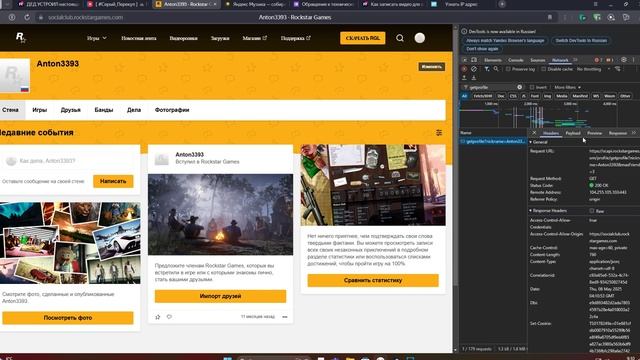Image resolution: width=640 pixels, height=360 pixels.
Task: Select the Fetch/XHR request type filter
Action: coord(483,96)
